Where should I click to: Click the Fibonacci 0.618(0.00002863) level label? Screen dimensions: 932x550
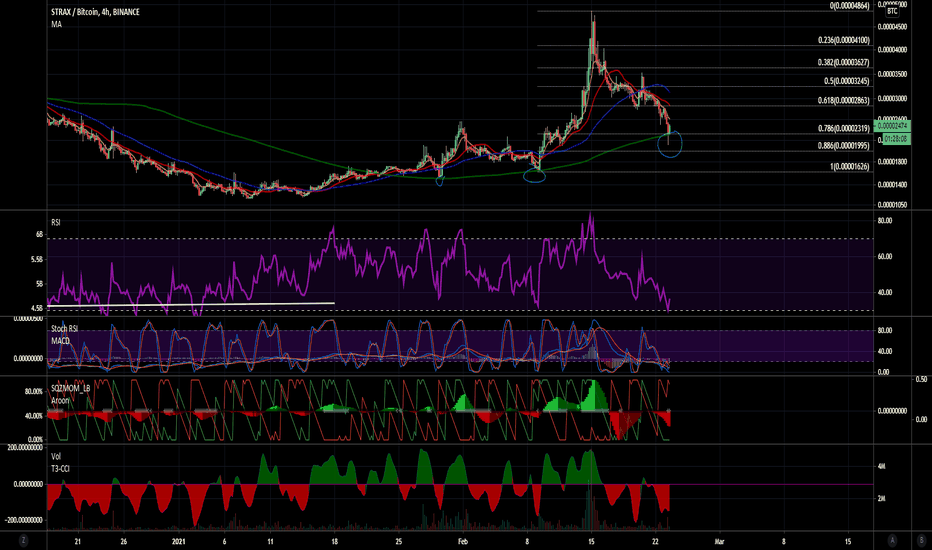click(x=843, y=100)
